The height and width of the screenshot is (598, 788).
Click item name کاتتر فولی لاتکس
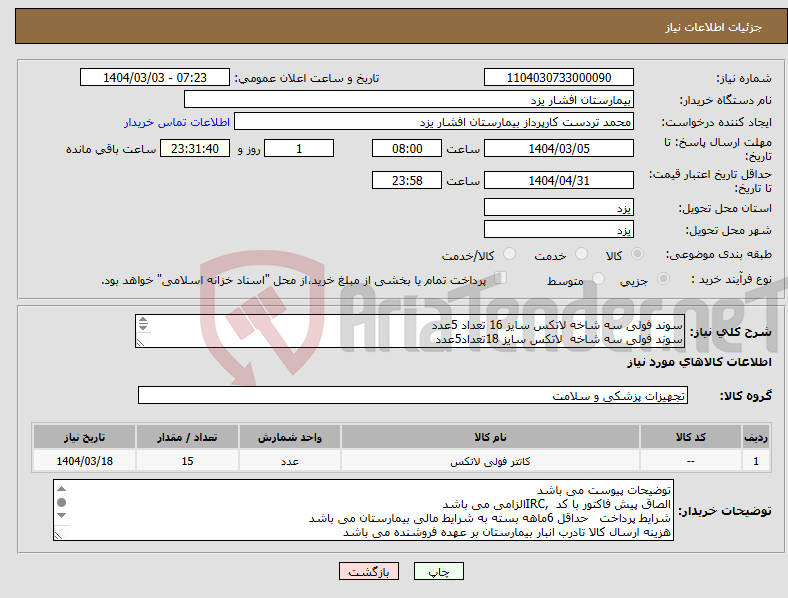(490, 461)
